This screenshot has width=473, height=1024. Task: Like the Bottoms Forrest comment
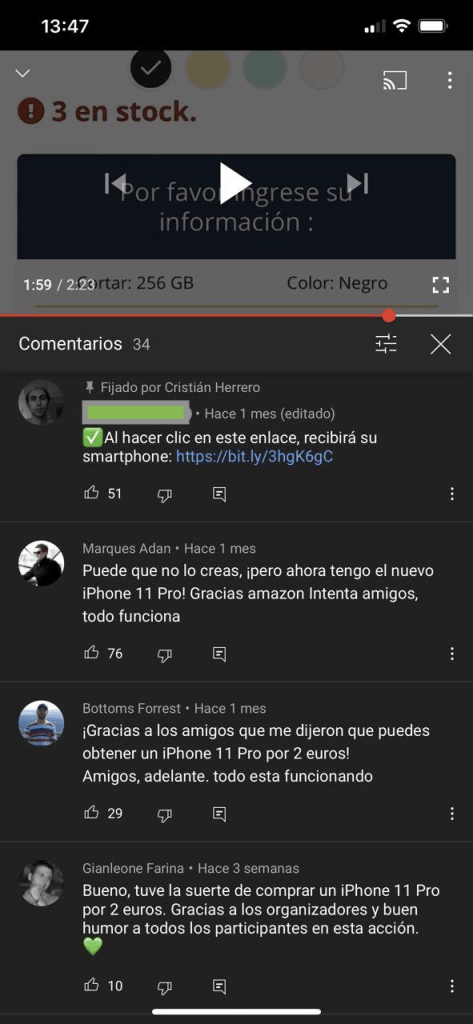click(91, 813)
